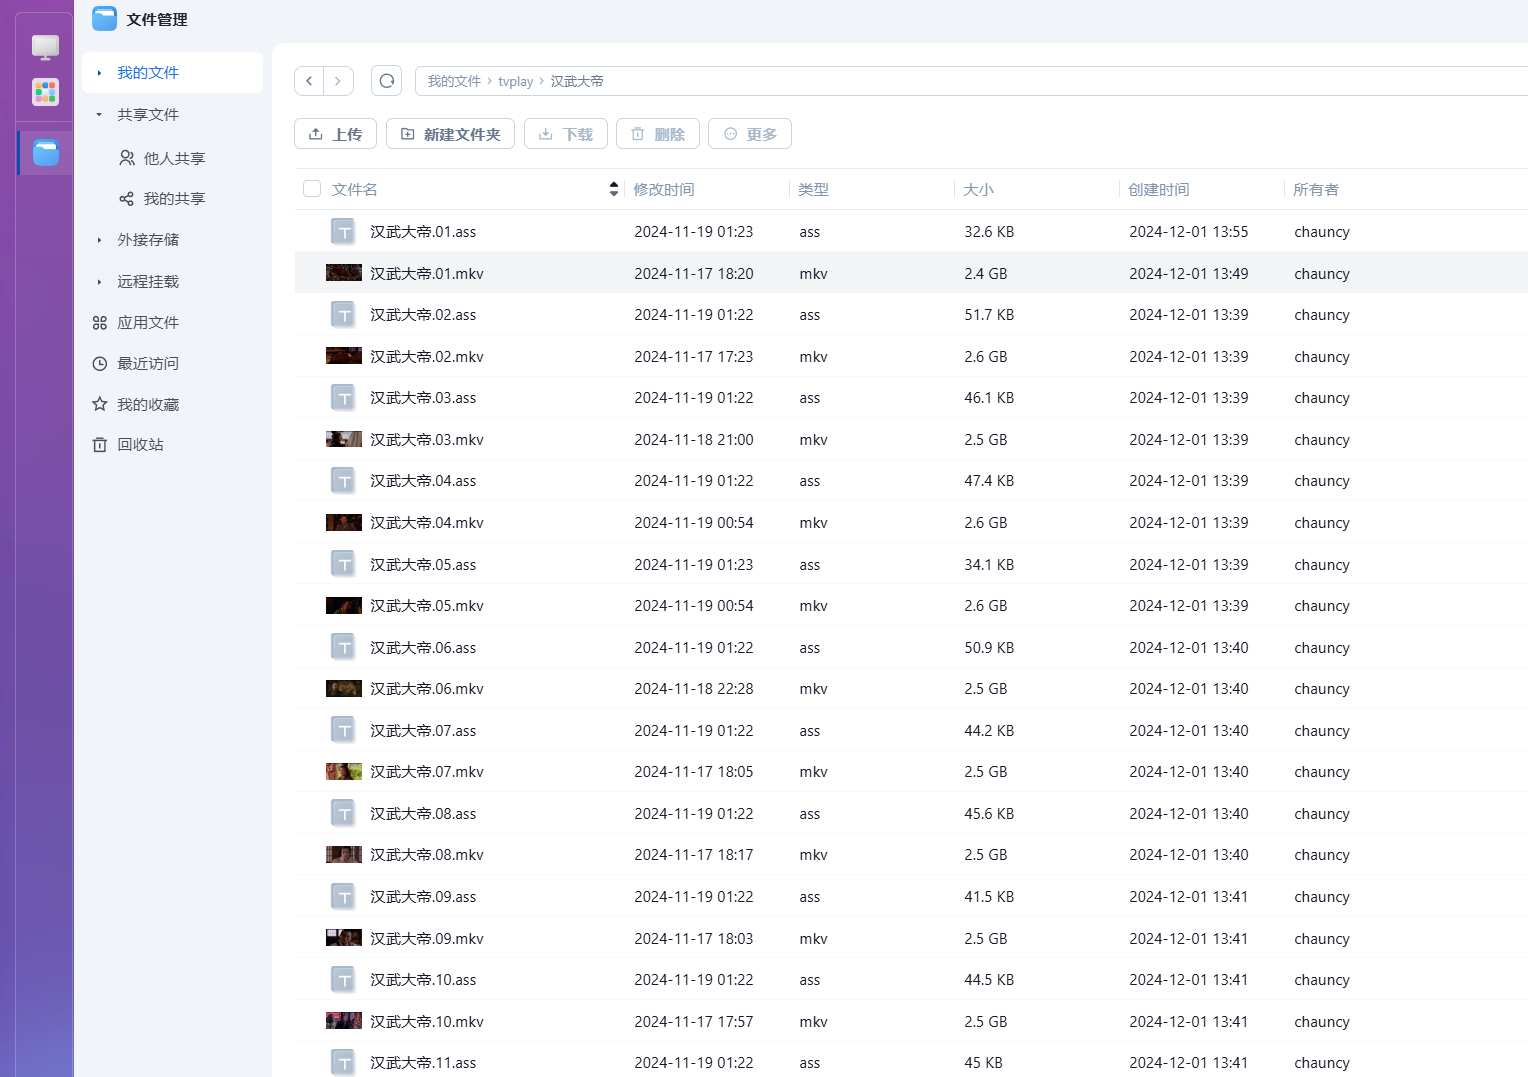
Task: Click the 最近访问 clock icon
Action: point(100,364)
